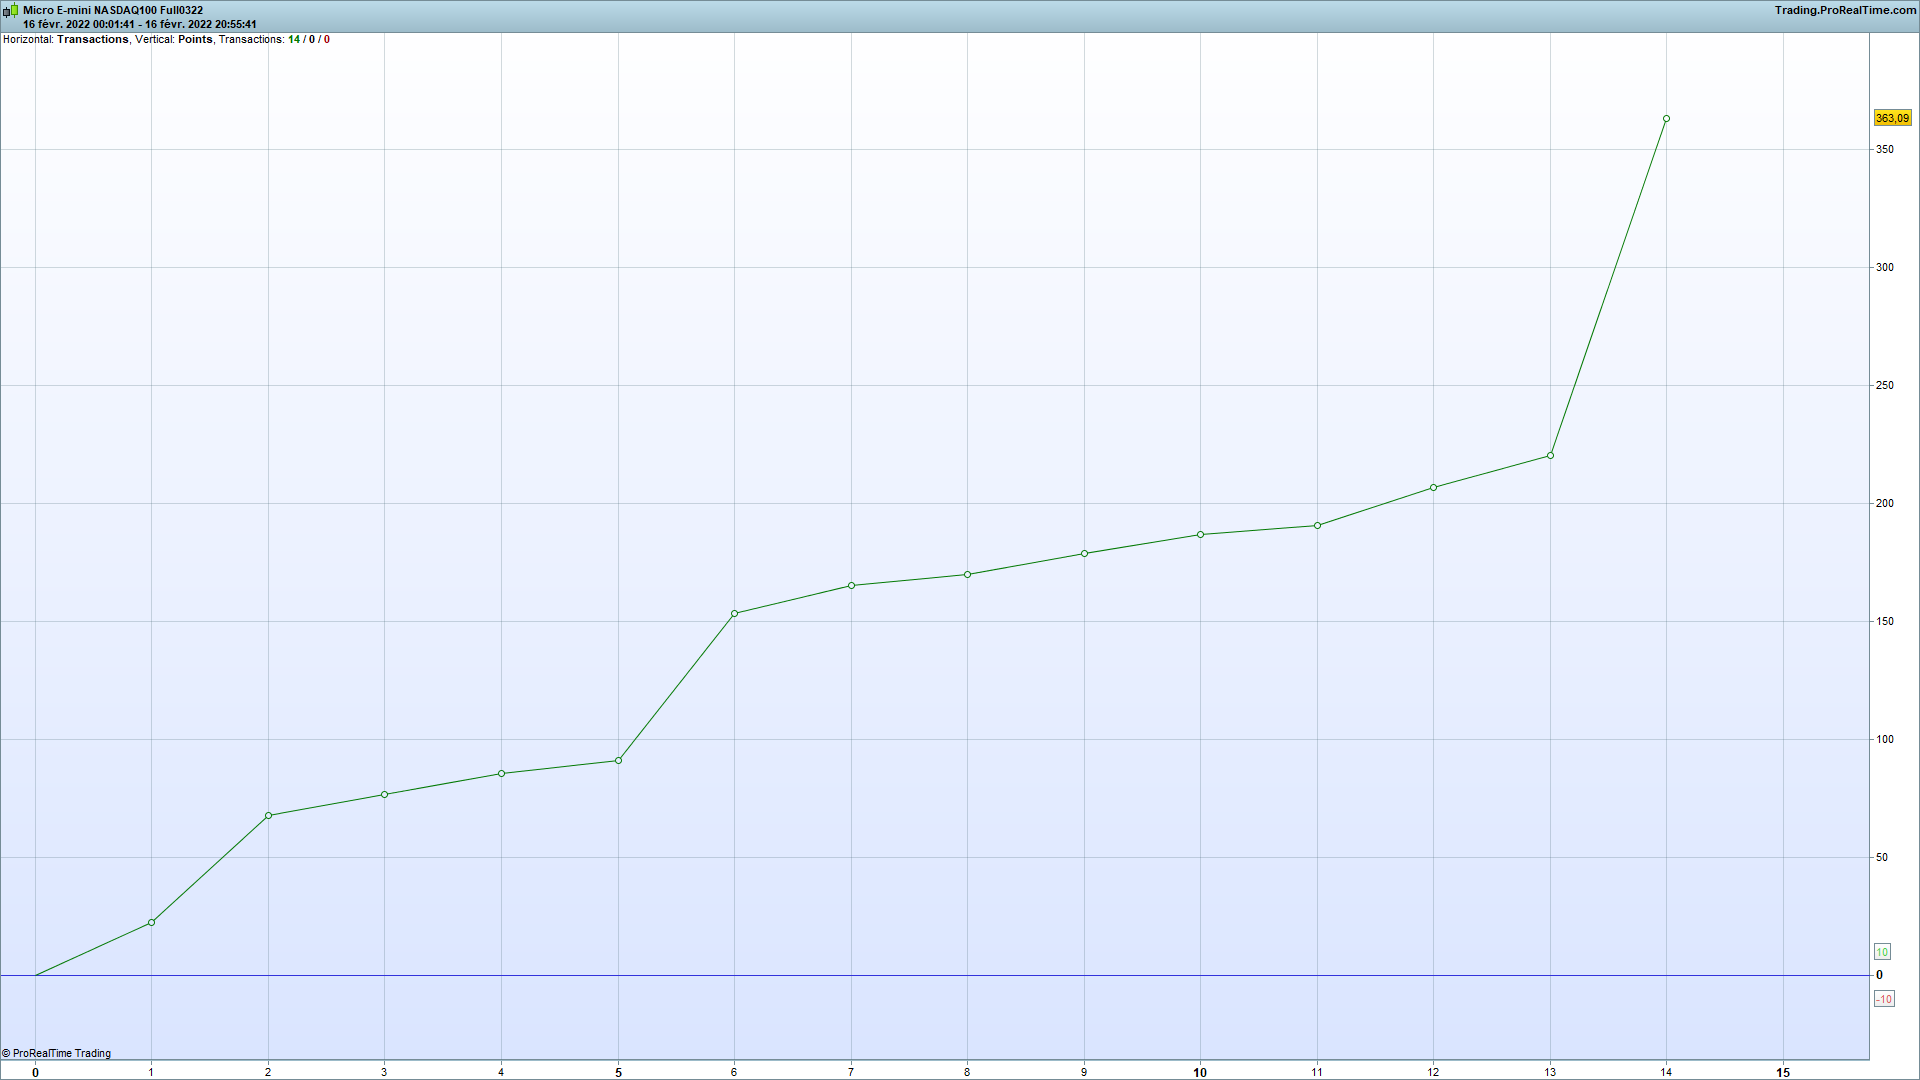The image size is (1920, 1080).
Task: Click the 15 label on the horizontal axis
Action: point(1782,1072)
